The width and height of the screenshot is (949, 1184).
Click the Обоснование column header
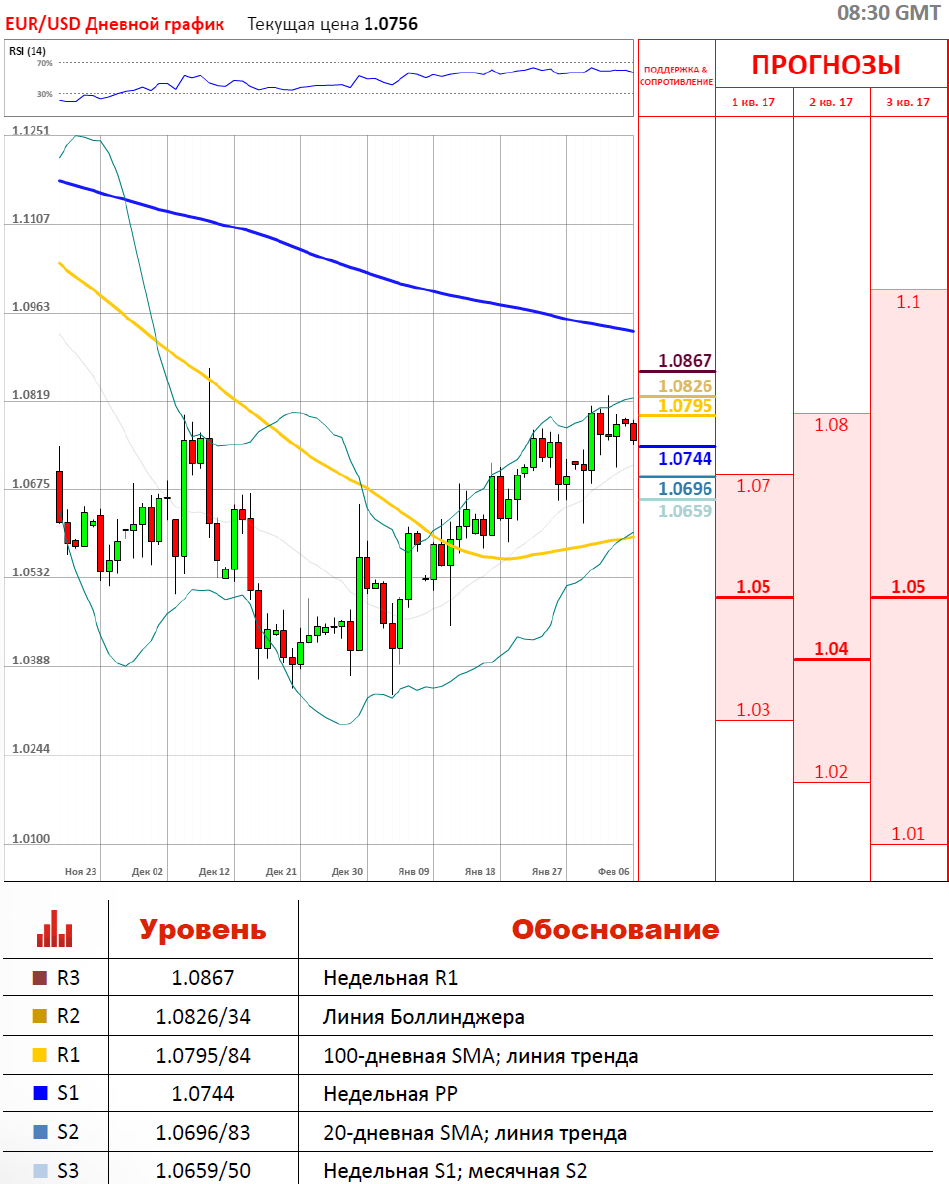tap(615, 929)
